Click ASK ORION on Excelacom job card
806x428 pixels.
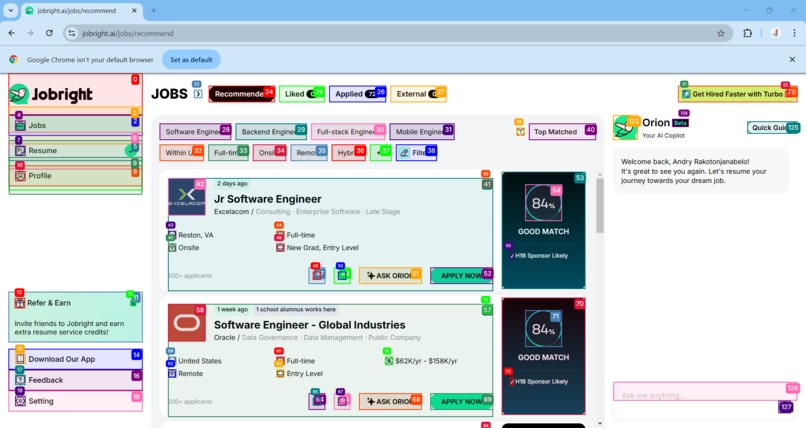pos(390,276)
